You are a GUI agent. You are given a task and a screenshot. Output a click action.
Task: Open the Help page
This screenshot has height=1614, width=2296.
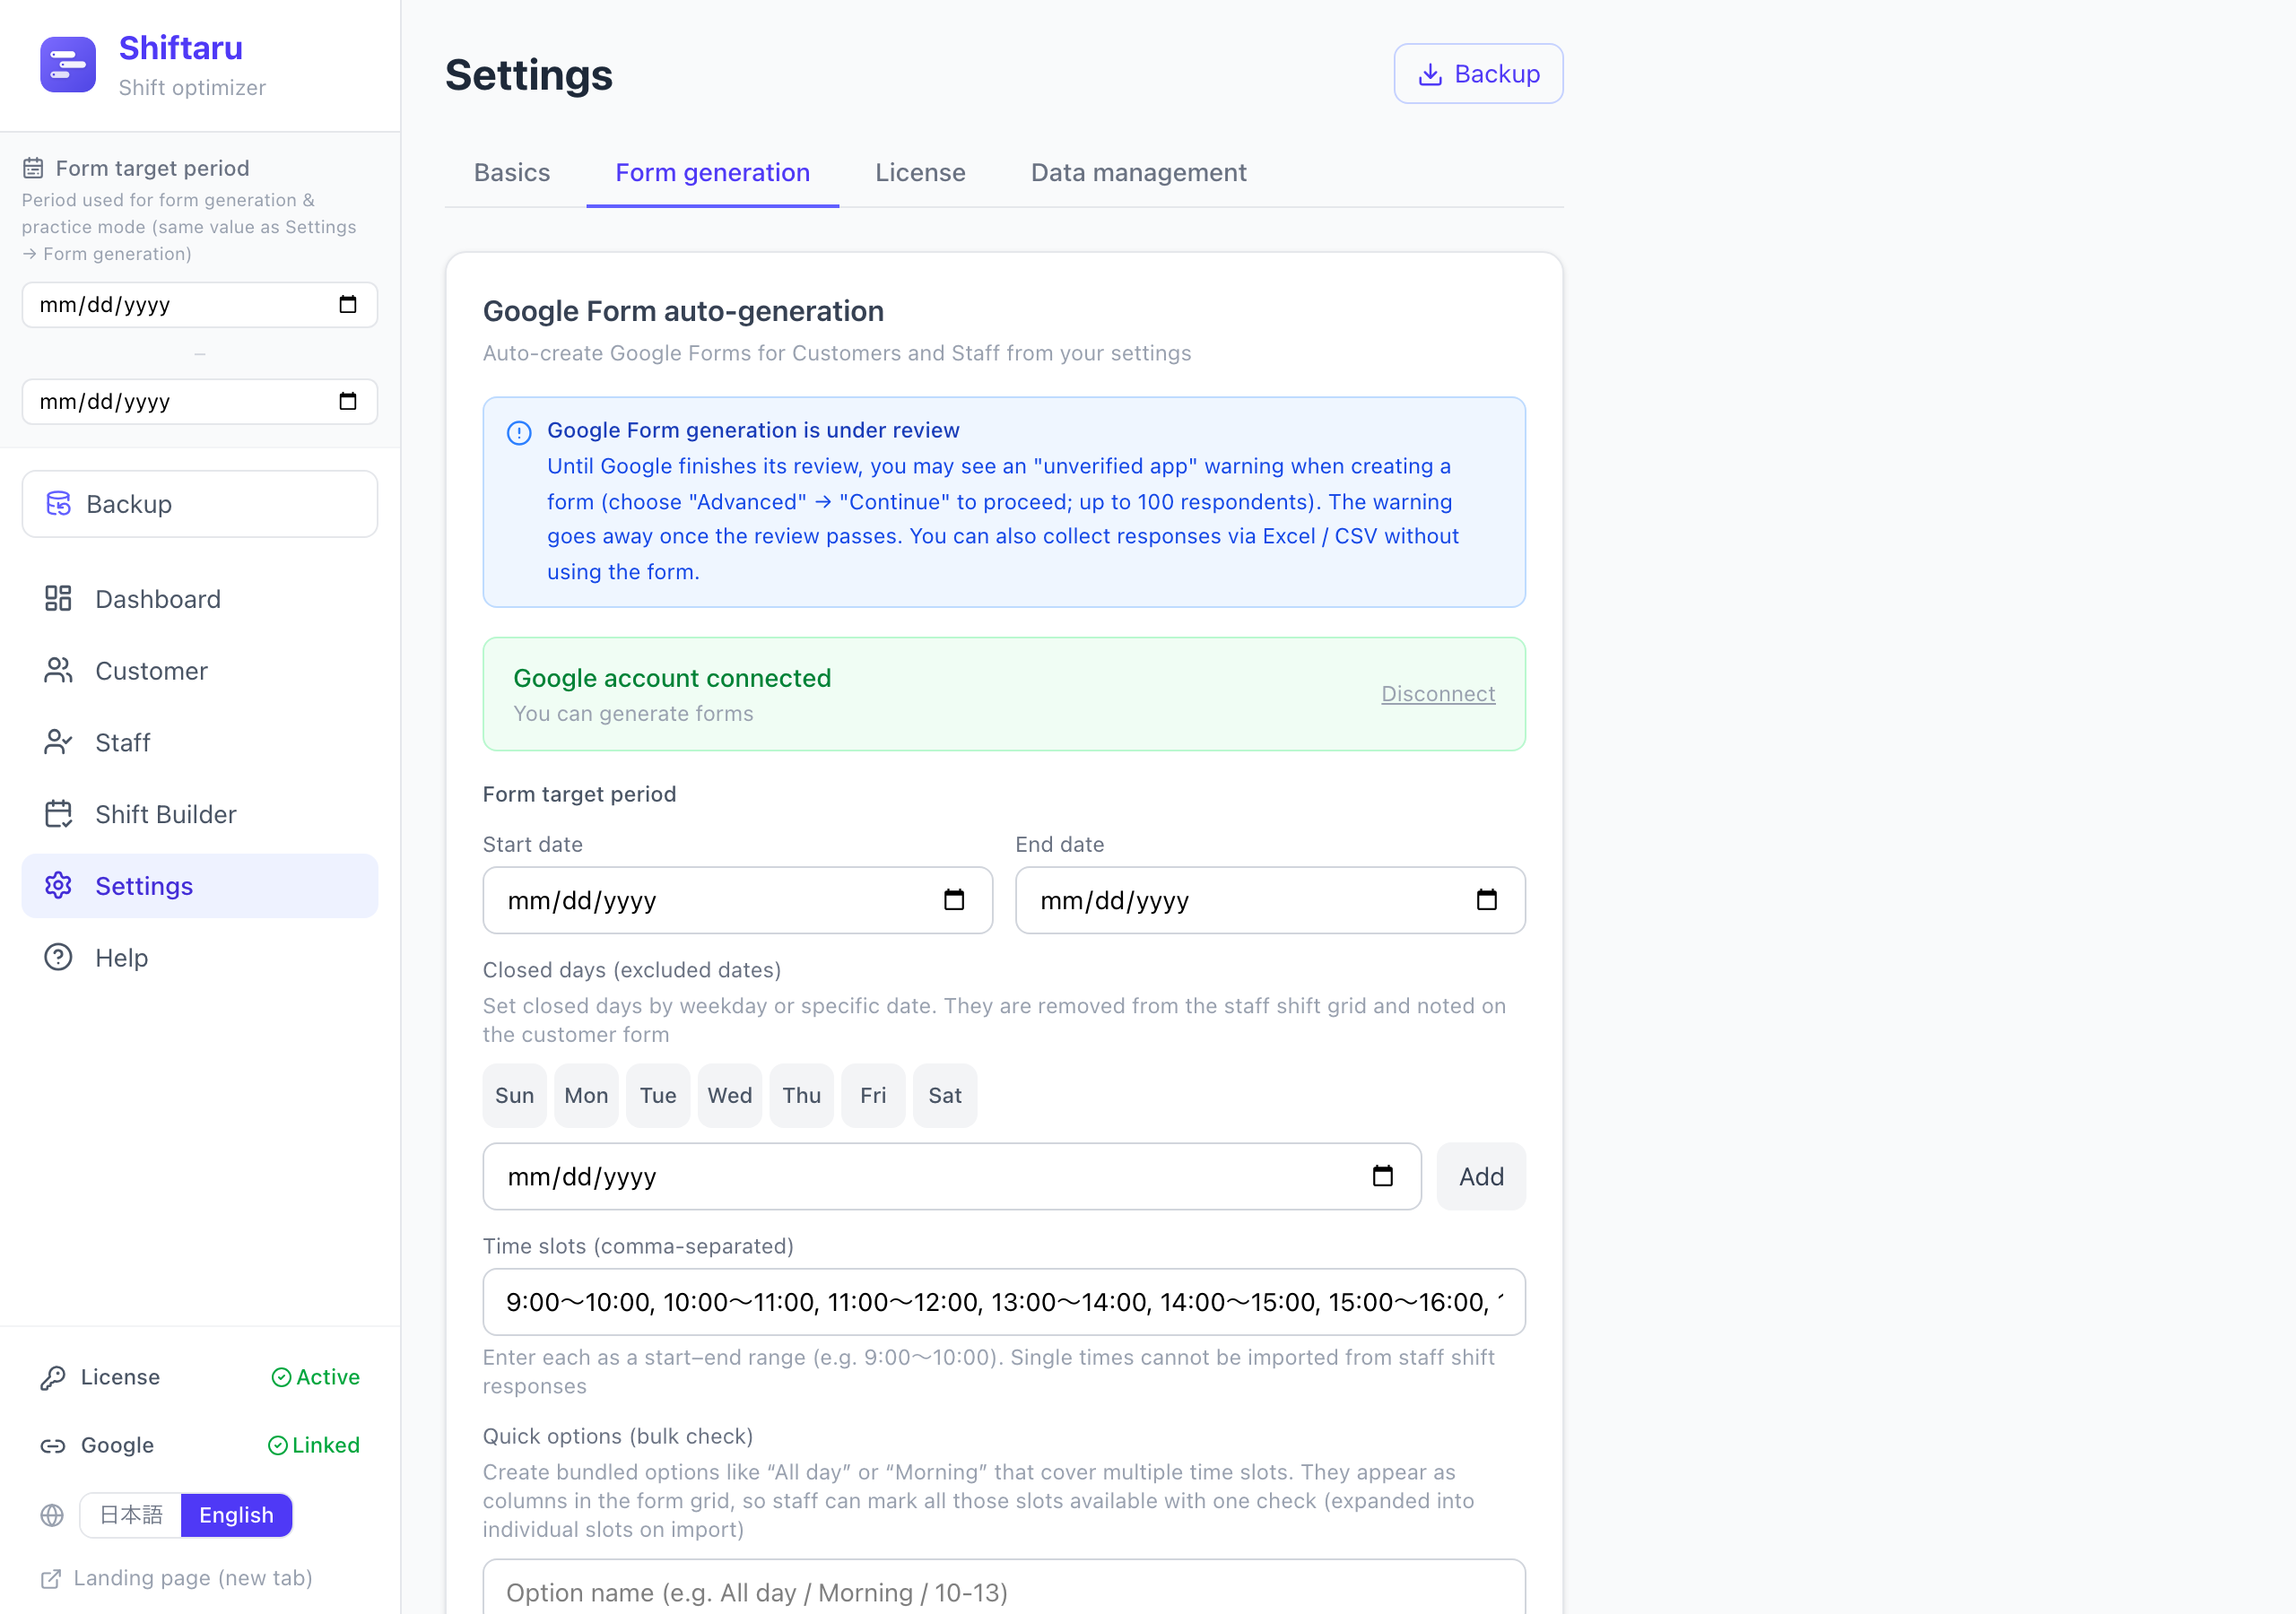point(200,958)
